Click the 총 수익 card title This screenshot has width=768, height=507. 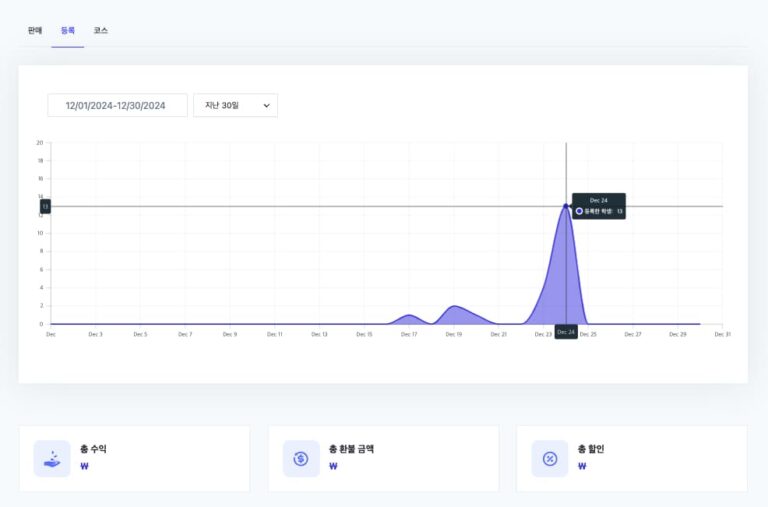[93, 449]
